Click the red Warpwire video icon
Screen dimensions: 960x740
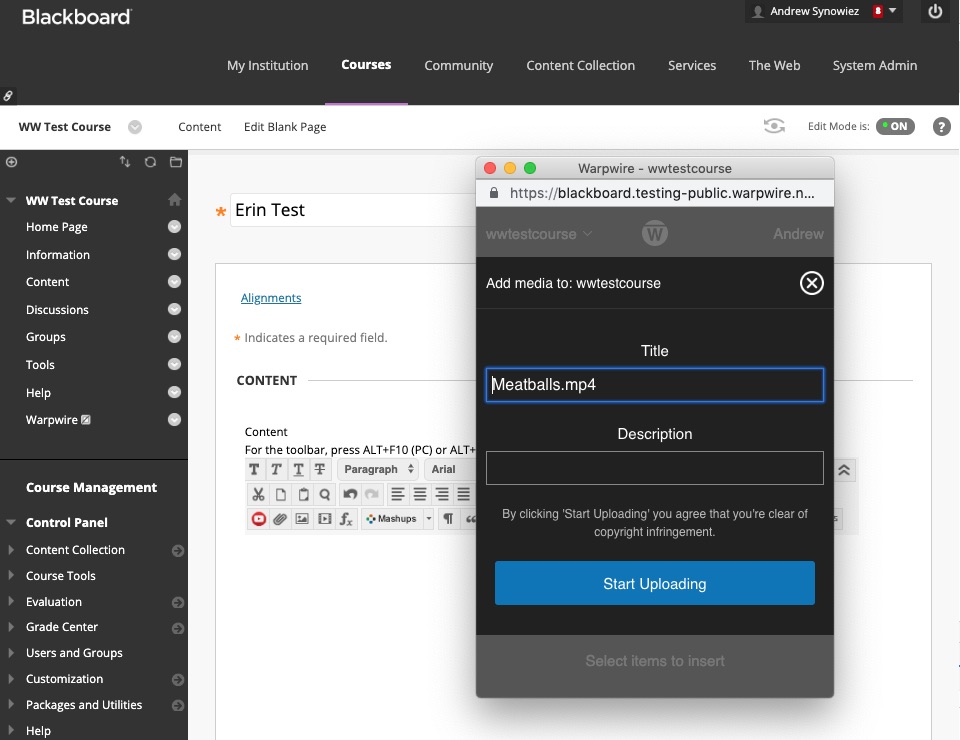[x=258, y=519]
